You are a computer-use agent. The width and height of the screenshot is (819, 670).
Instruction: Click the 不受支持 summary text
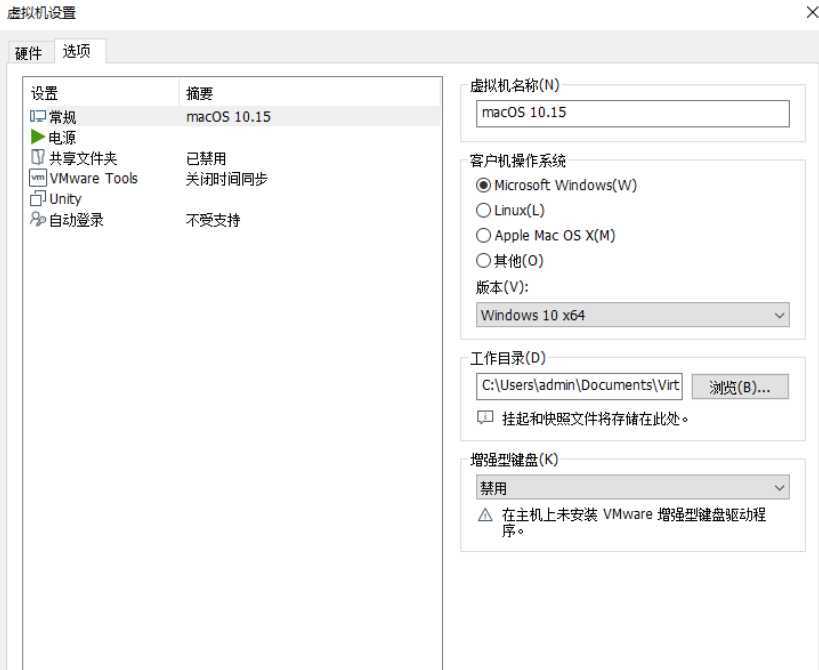pos(213,220)
